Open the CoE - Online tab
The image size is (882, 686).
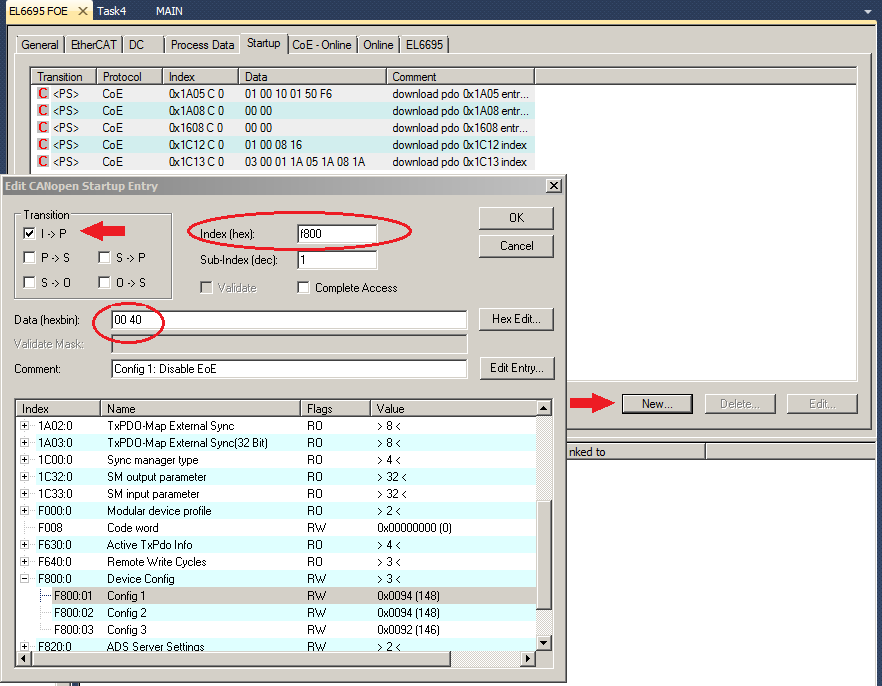coord(322,45)
